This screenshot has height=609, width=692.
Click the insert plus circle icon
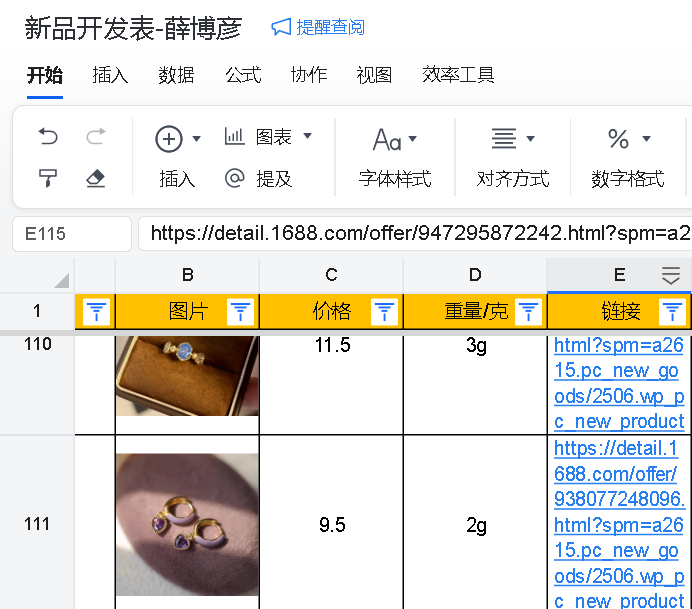point(169,138)
